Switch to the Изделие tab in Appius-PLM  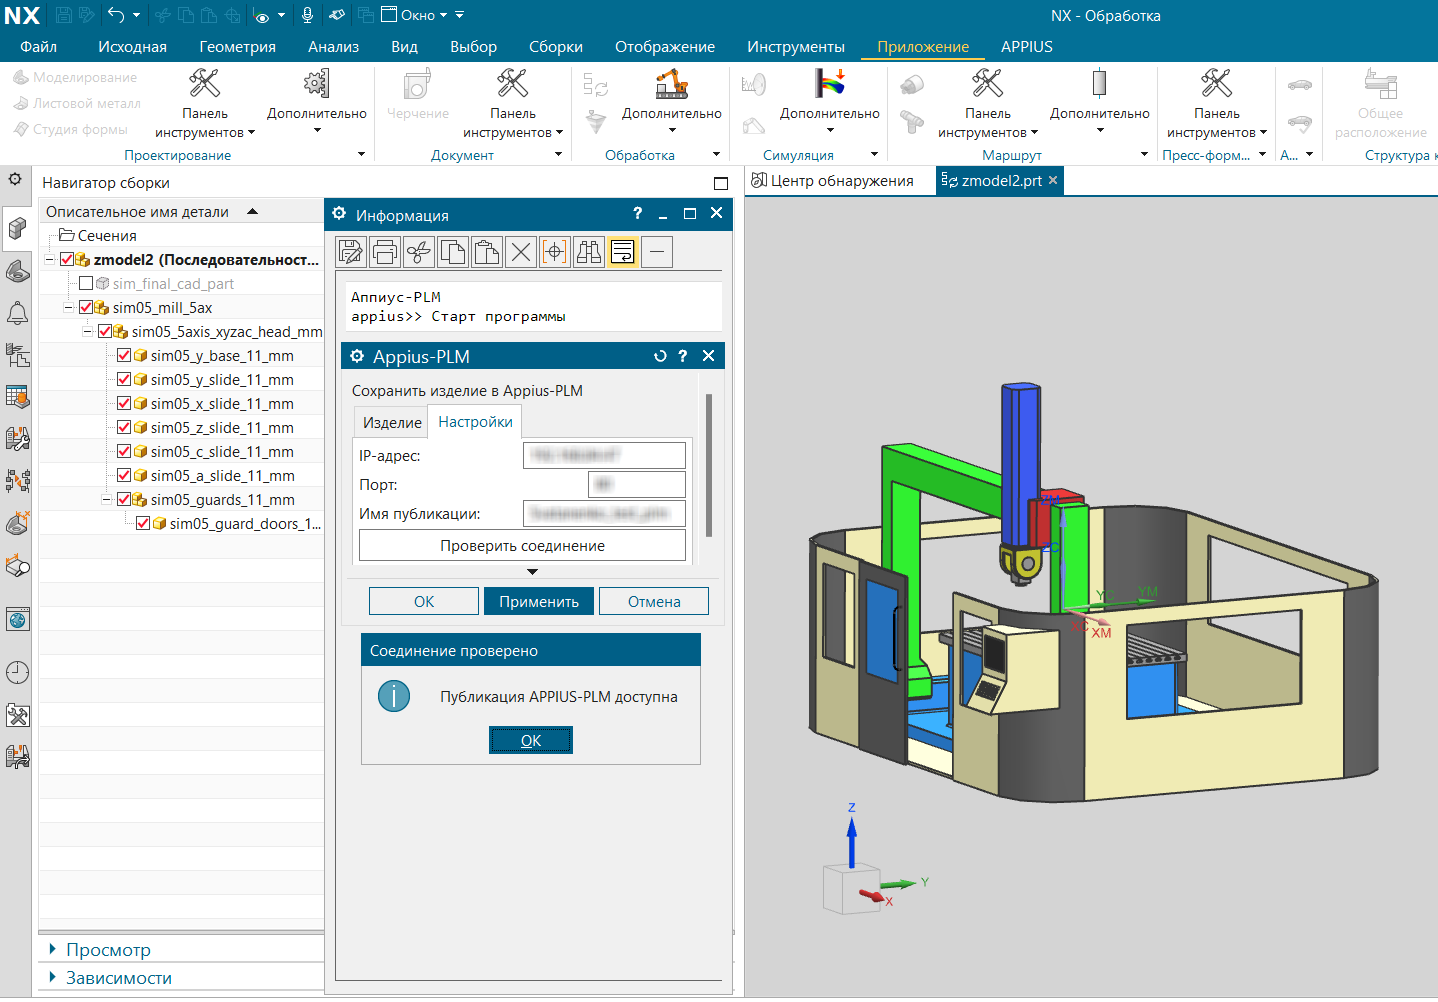(x=392, y=423)
